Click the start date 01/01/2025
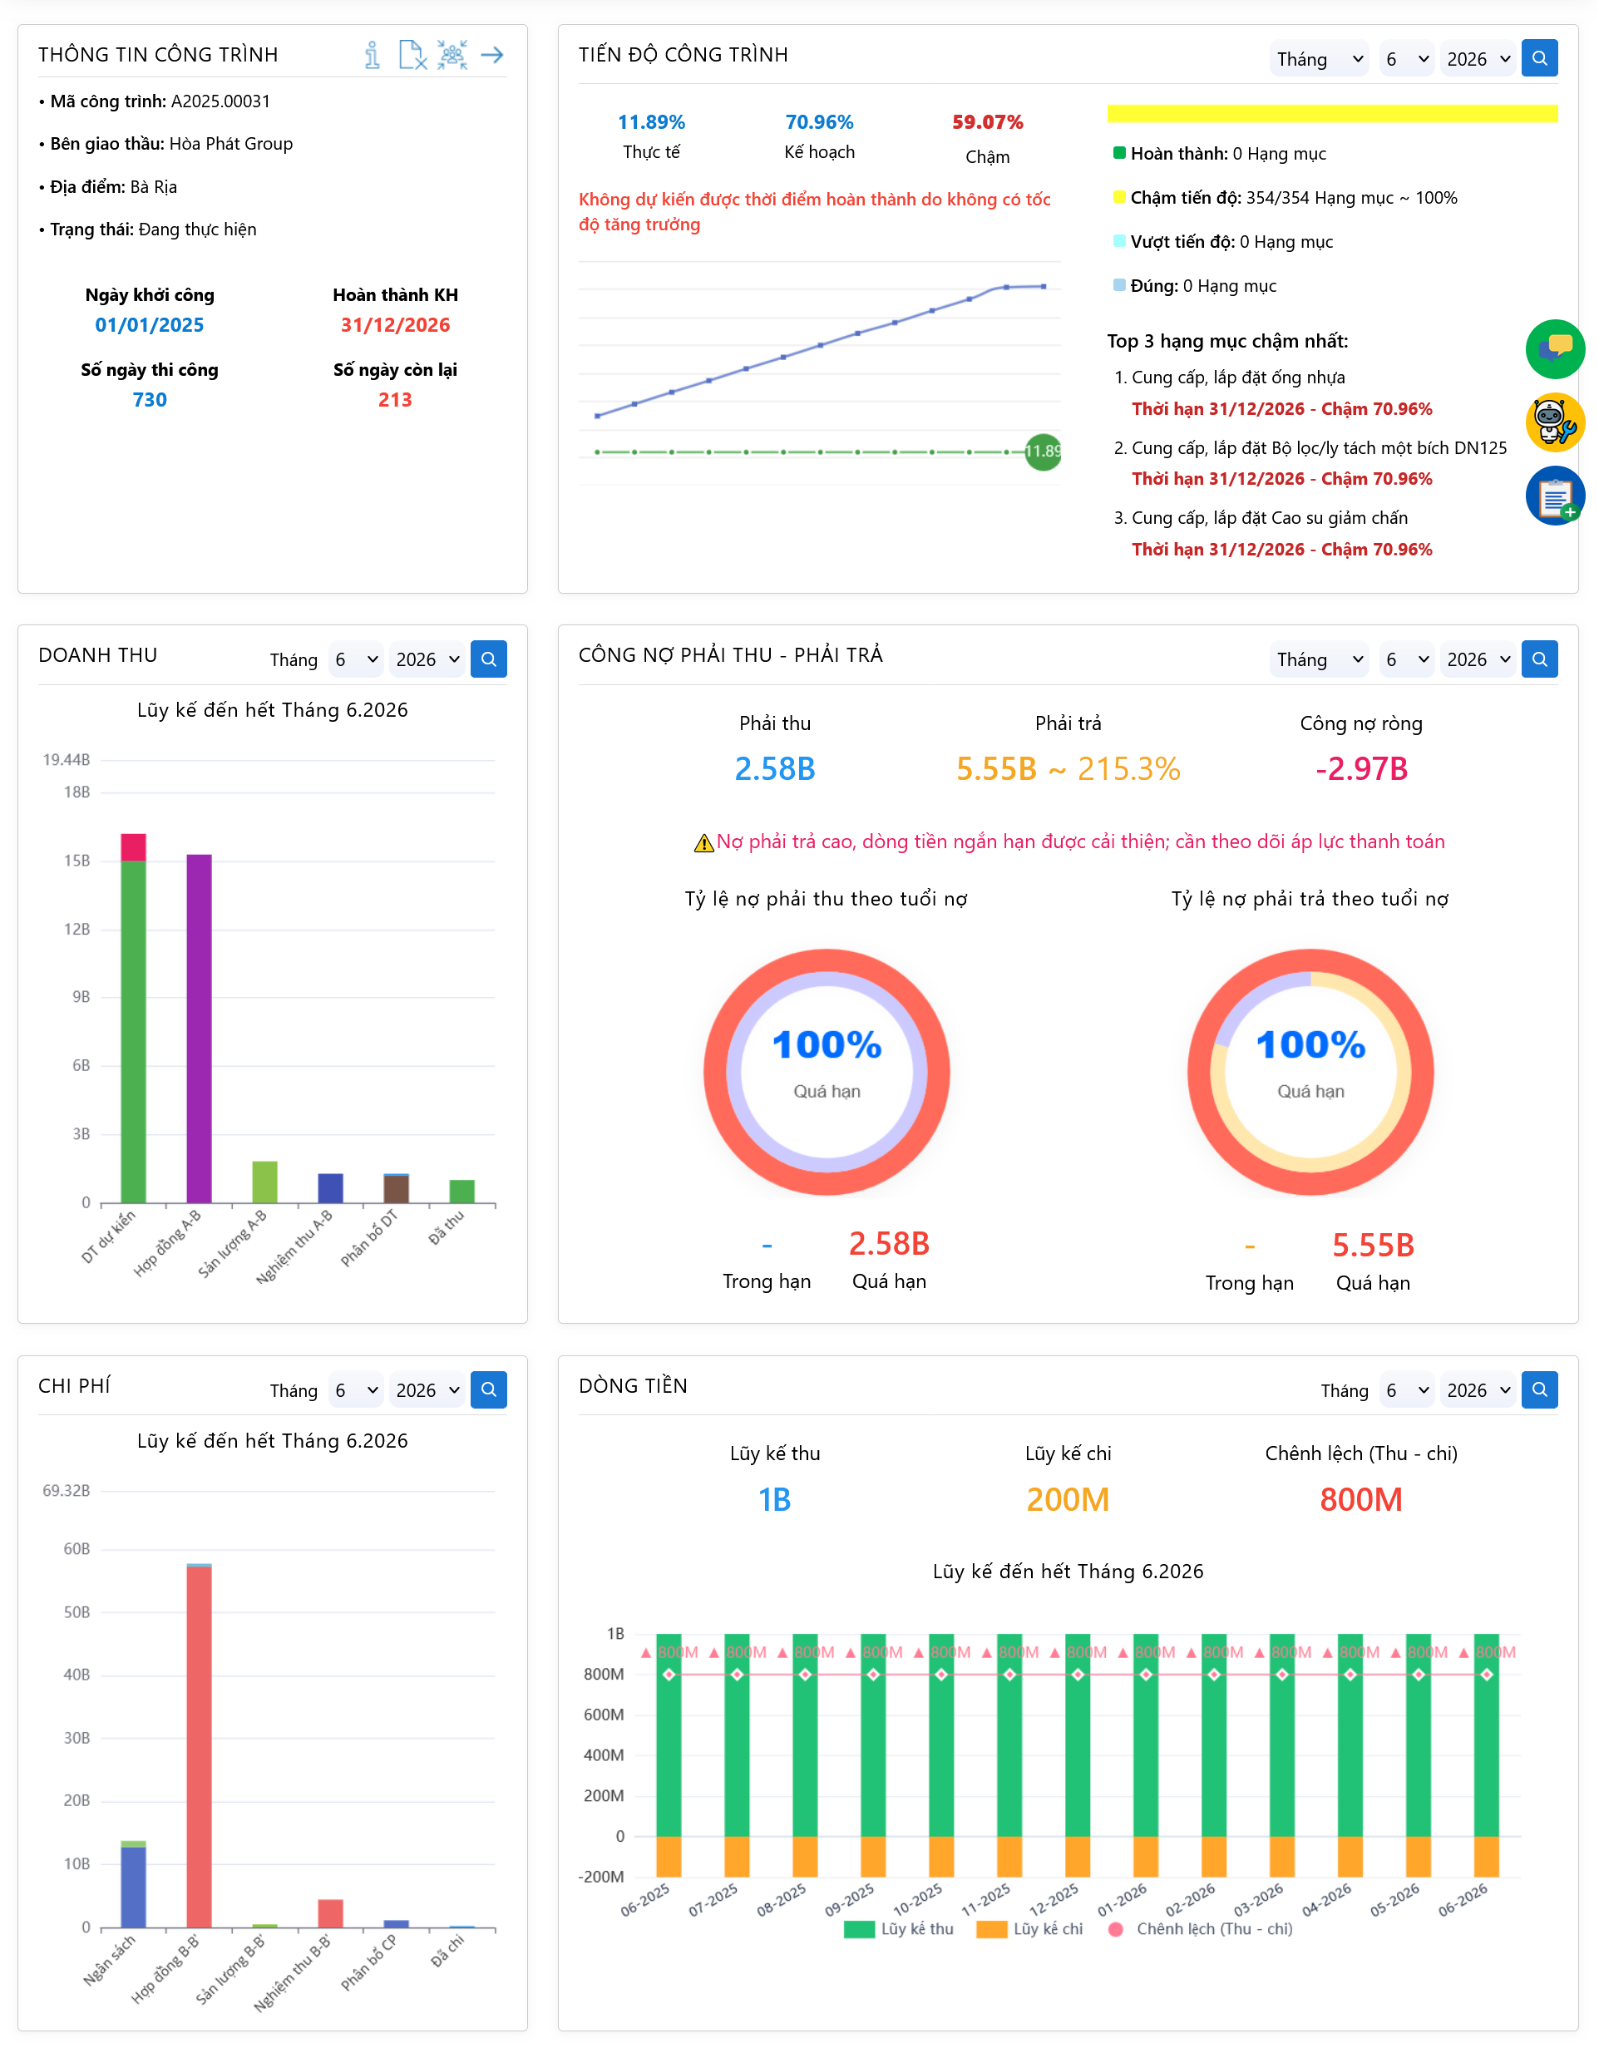This screenshot has height=2048, width=1597. (x=149, y=325)
